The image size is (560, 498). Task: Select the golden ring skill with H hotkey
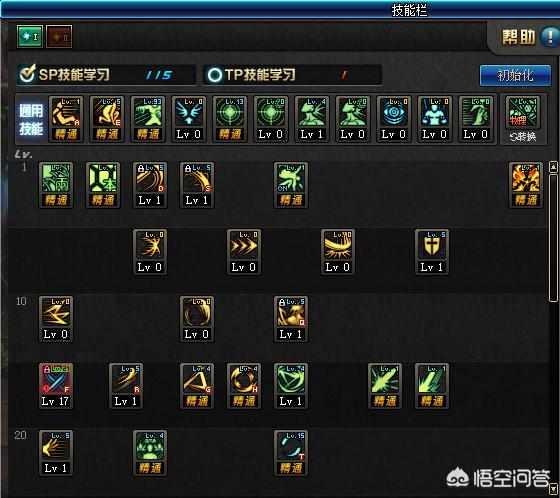pyautogui.click(x=244, y=386)
